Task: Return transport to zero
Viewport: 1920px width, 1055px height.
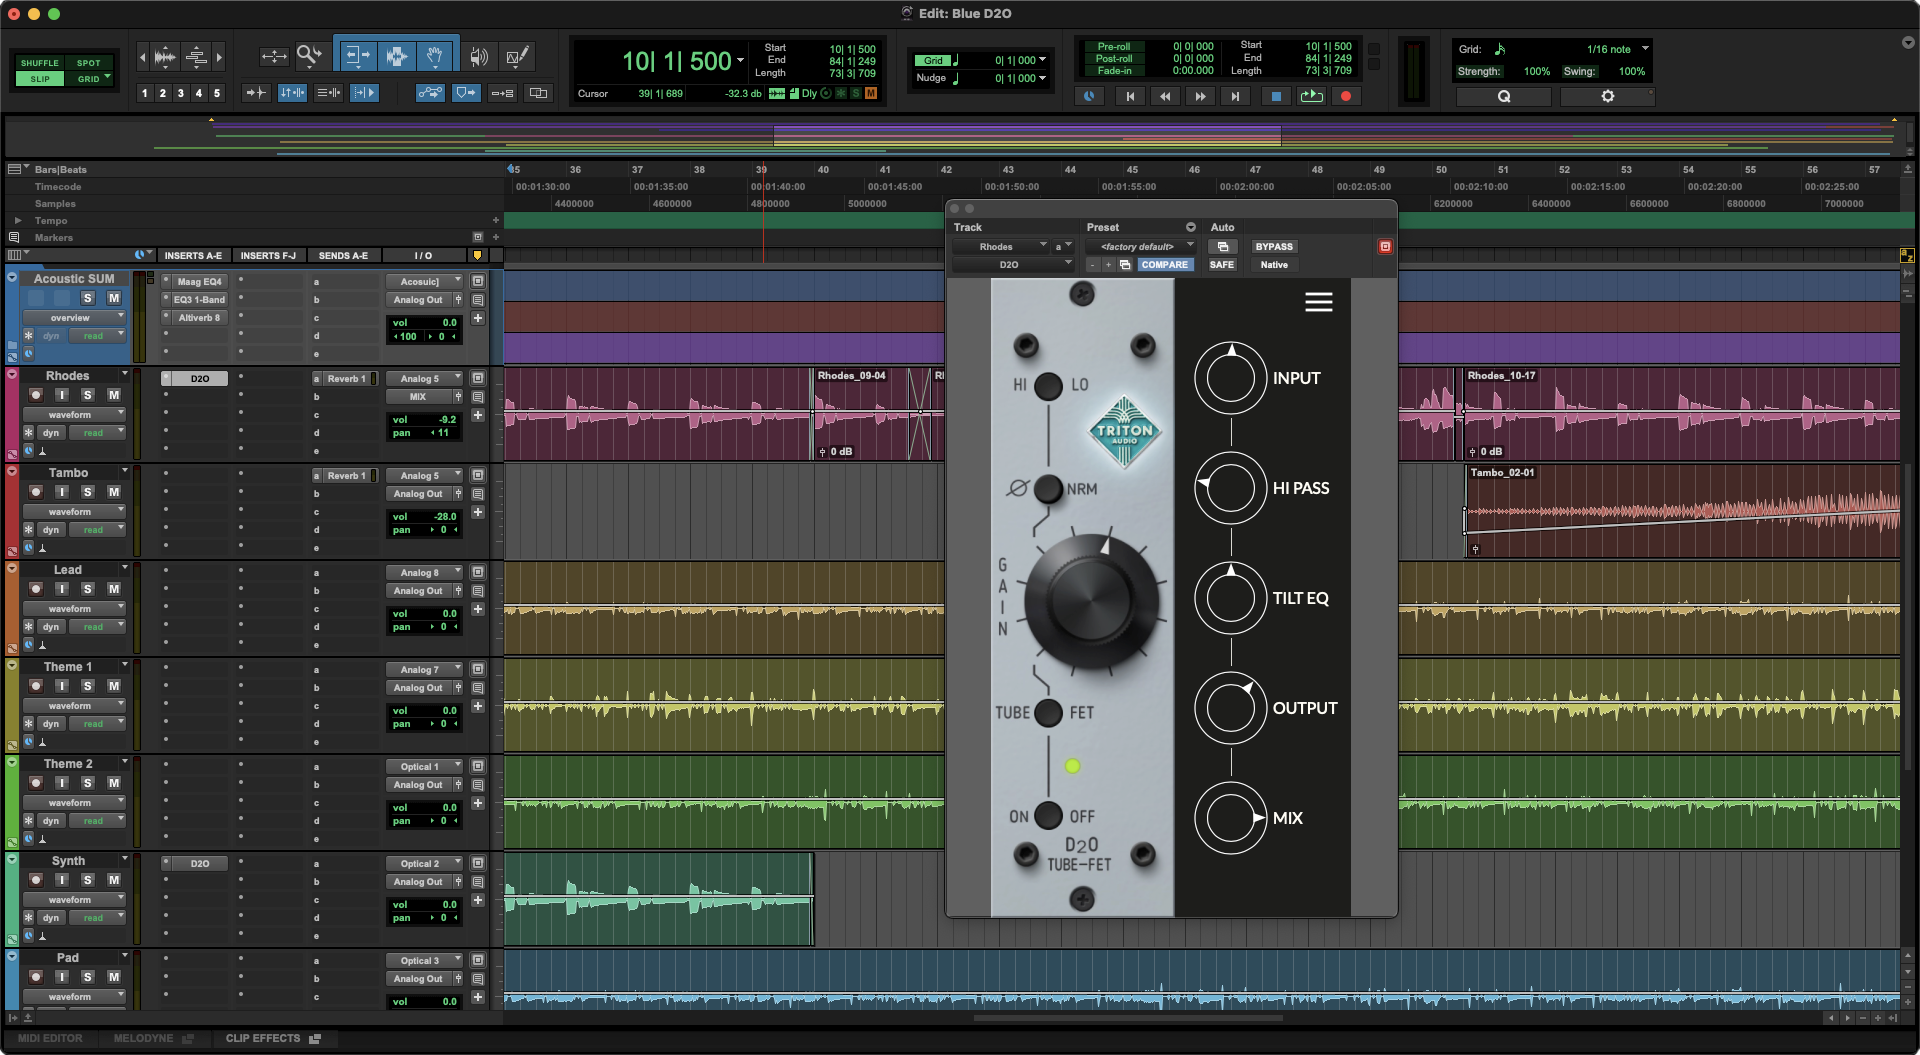Action: tap(1130, 96)
